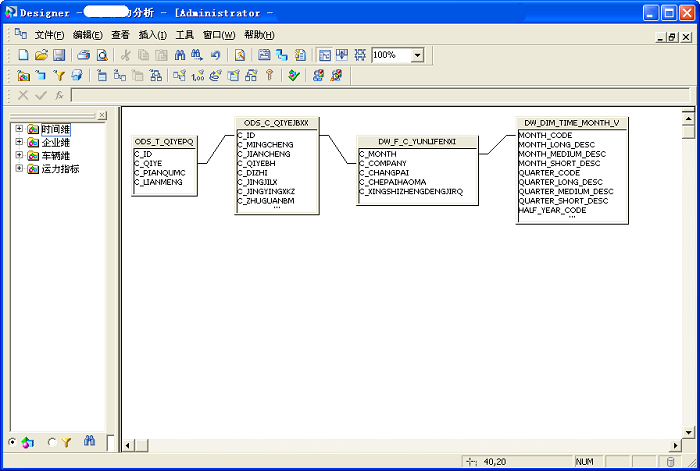Open the 编辑(E) menu
Image resolution: width=700 pixels, height=471 pixels.
[x=88, y=35]
